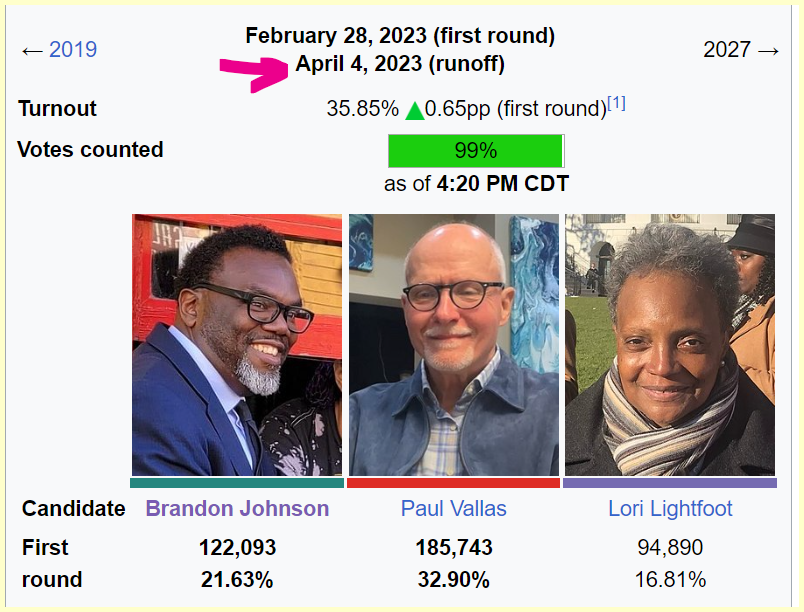Open footnote reference [1]

coord(617,103)
